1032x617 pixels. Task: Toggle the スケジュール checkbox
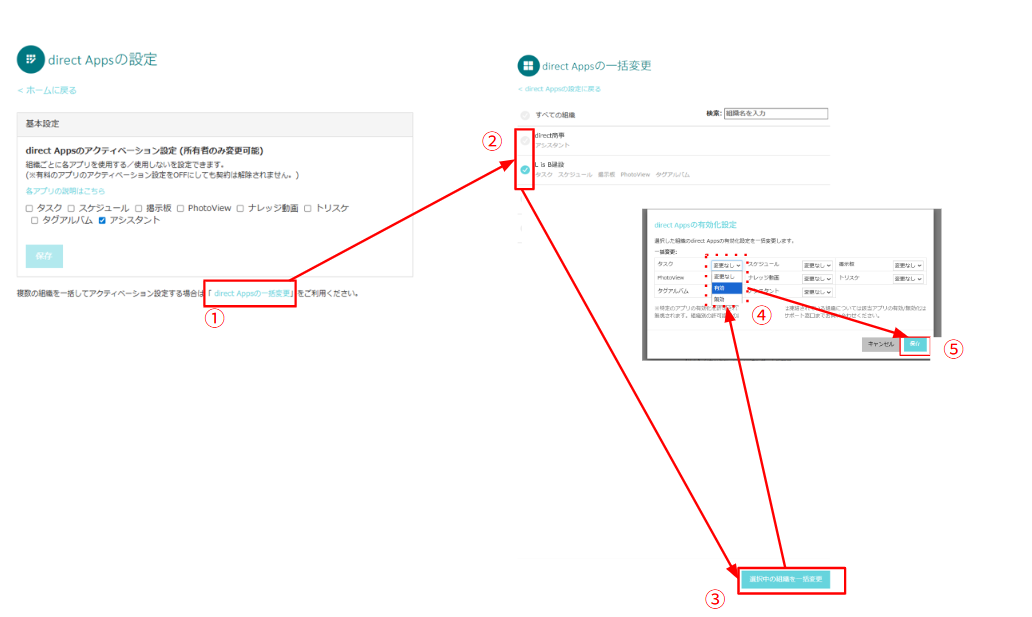point(71,208)
